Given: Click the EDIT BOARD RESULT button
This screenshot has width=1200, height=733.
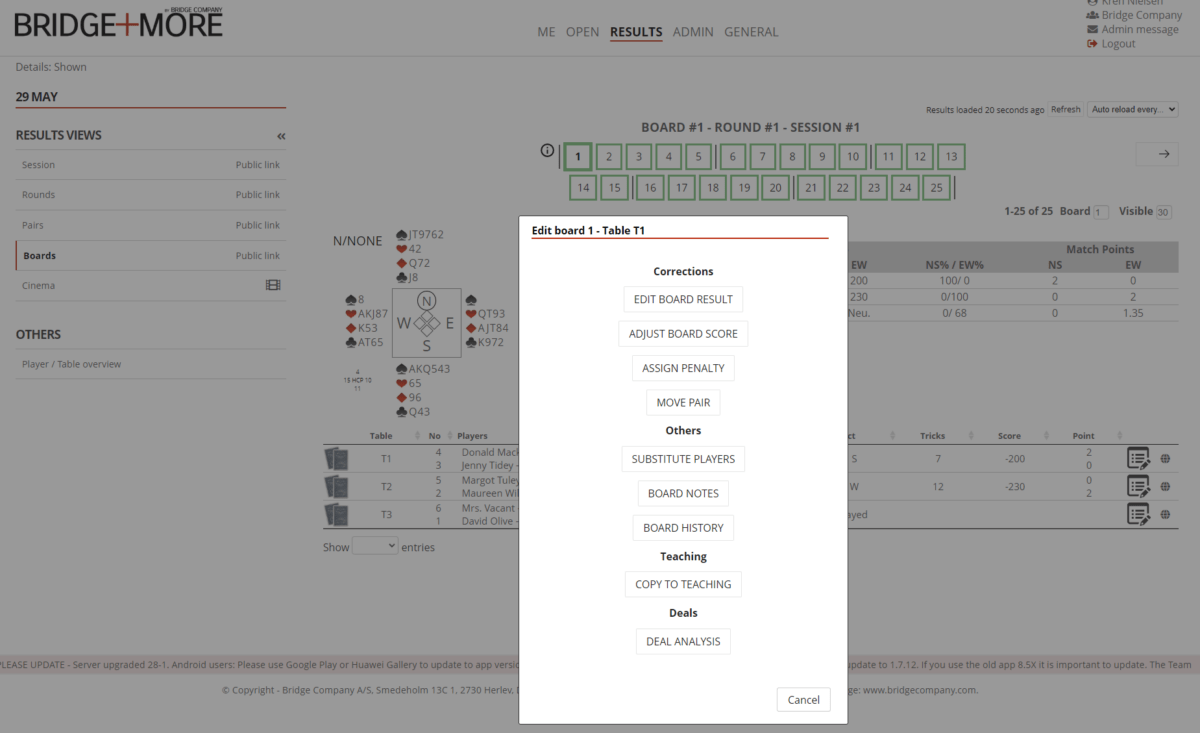Looking at the screenshot, I should [683, 299].
